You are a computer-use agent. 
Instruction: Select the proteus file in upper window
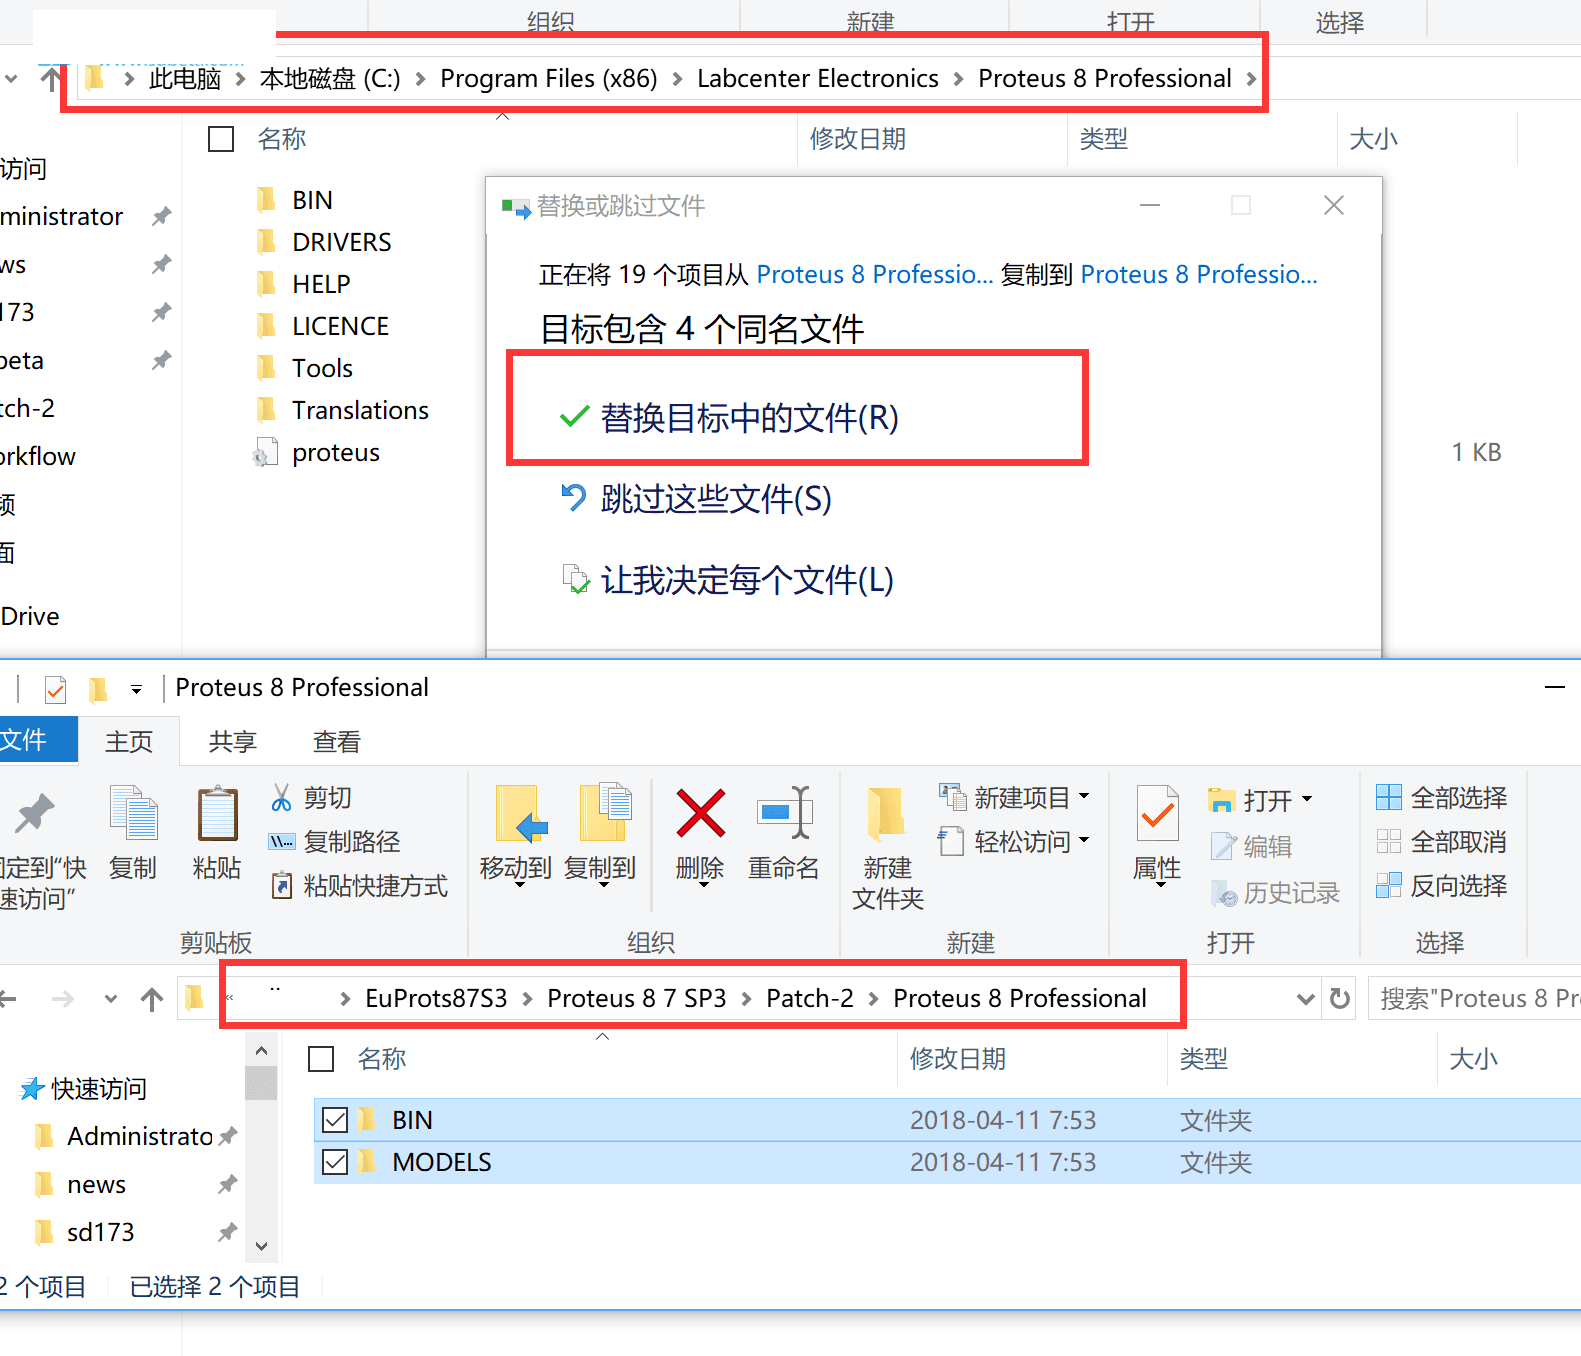pos(336,452)
